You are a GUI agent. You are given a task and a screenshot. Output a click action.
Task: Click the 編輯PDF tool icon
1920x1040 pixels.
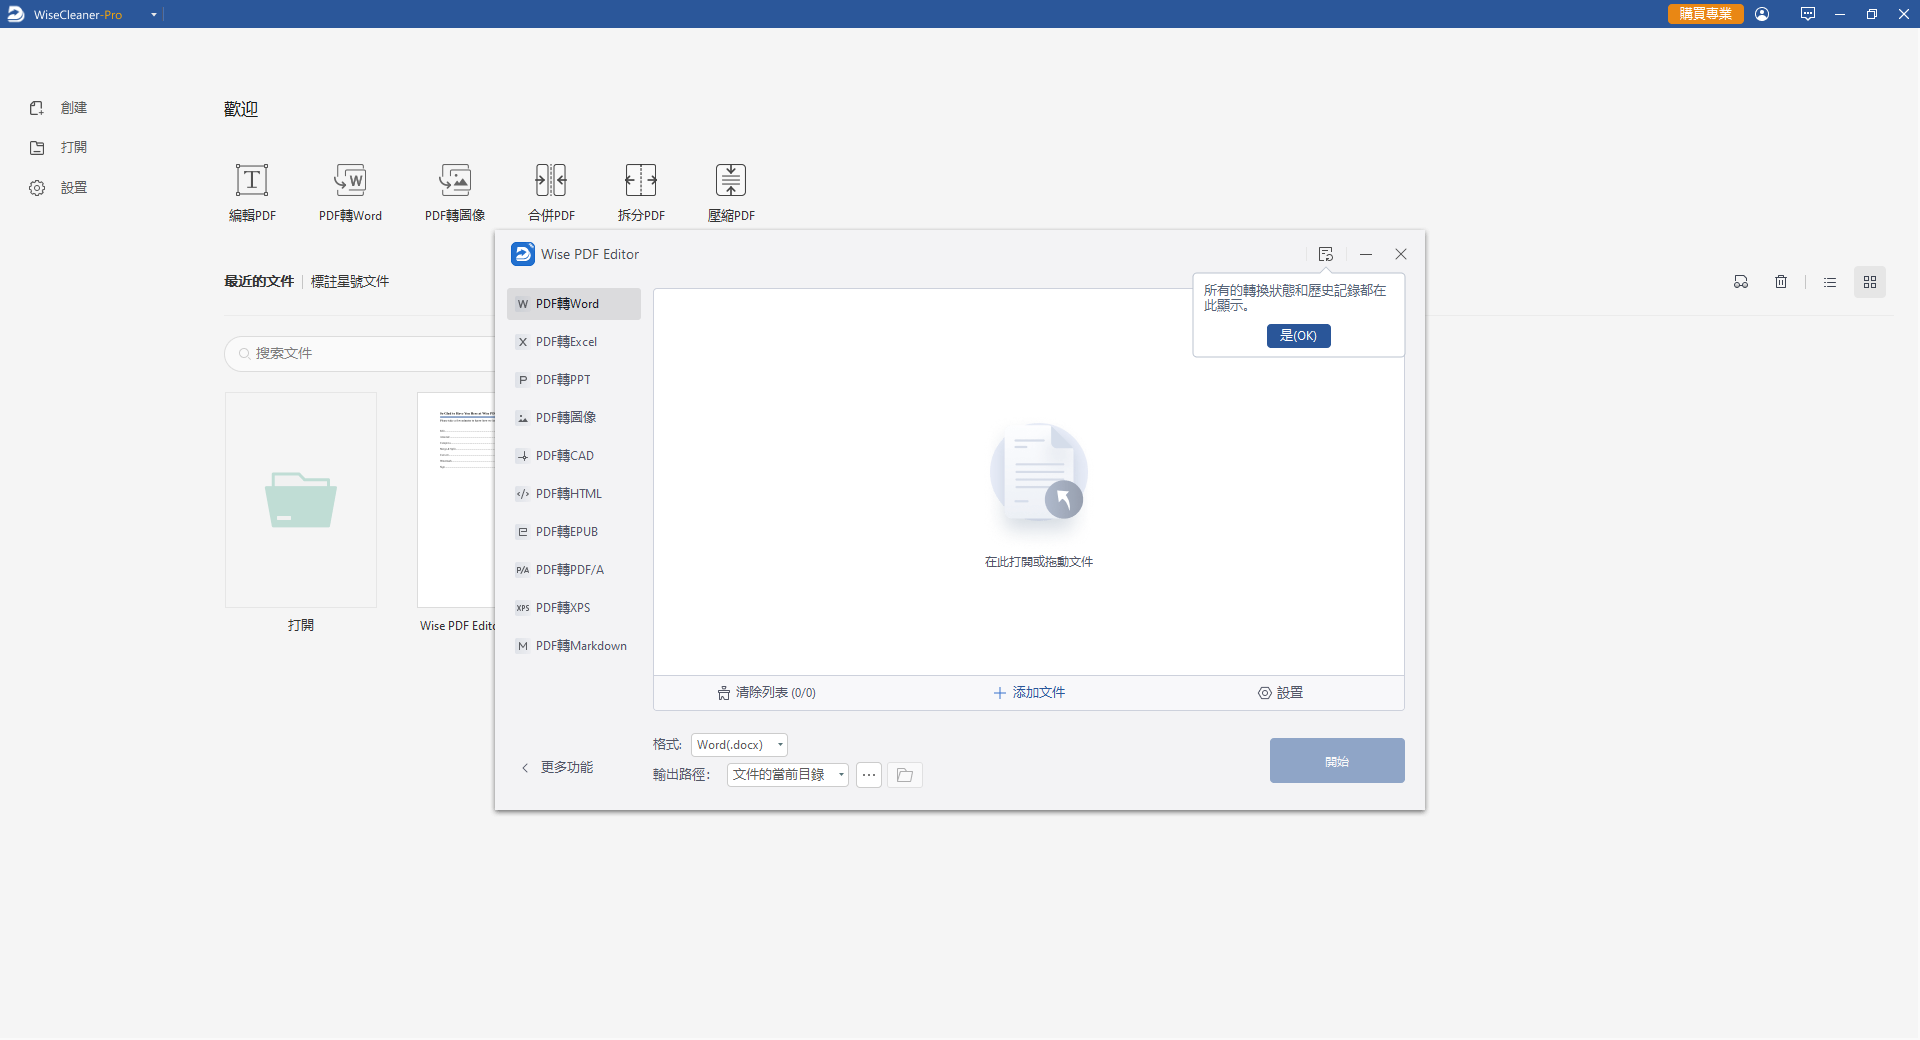click(x=252, y=180)
